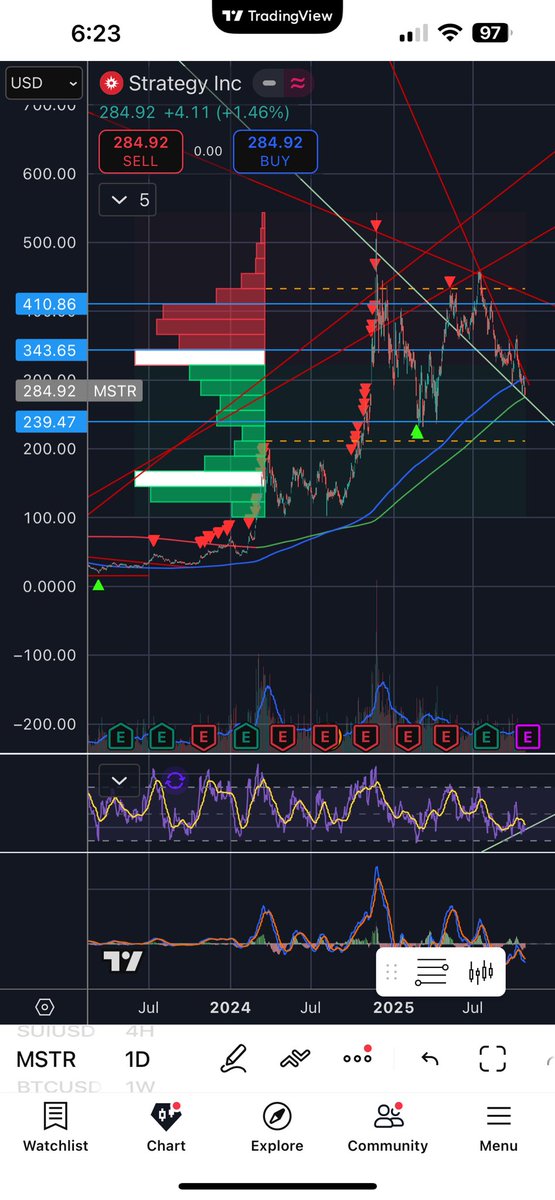Tap the red 284.92 SELL button

[x=140, y=151]
